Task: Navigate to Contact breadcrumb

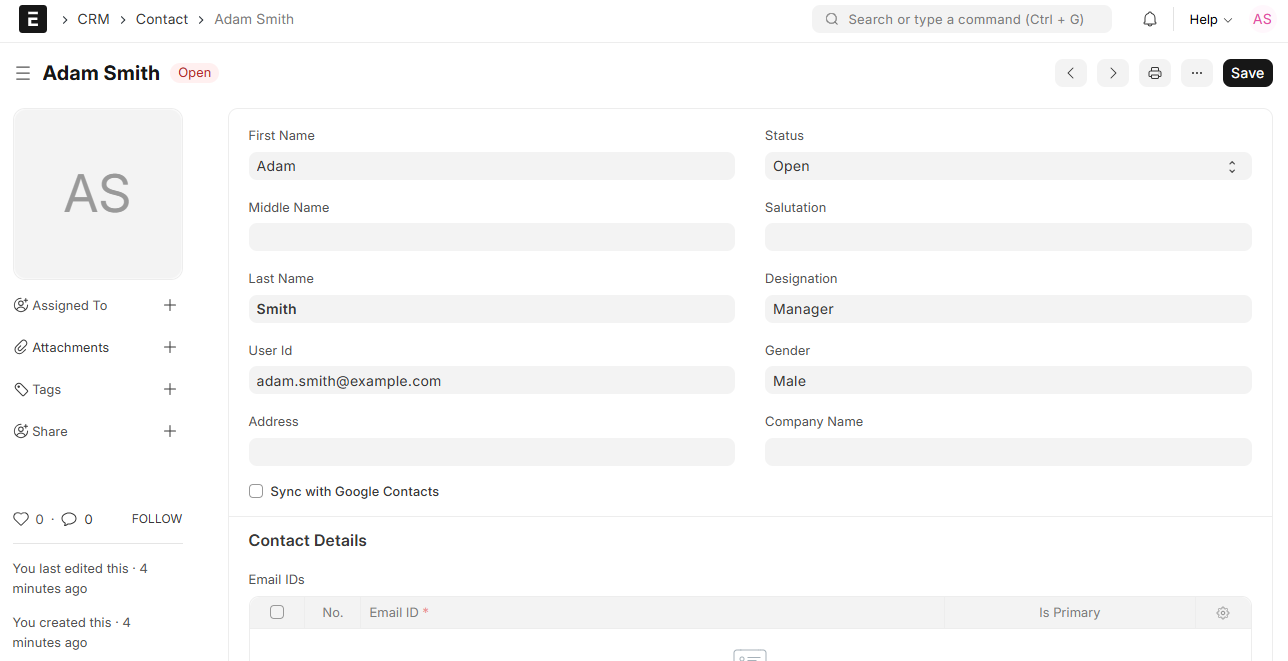Action: [x=162, y=19]
